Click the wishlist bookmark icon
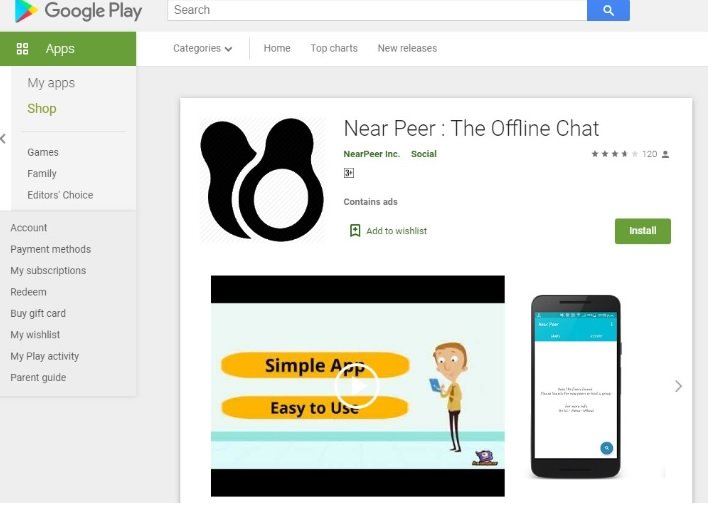 (x=355, y=230)
